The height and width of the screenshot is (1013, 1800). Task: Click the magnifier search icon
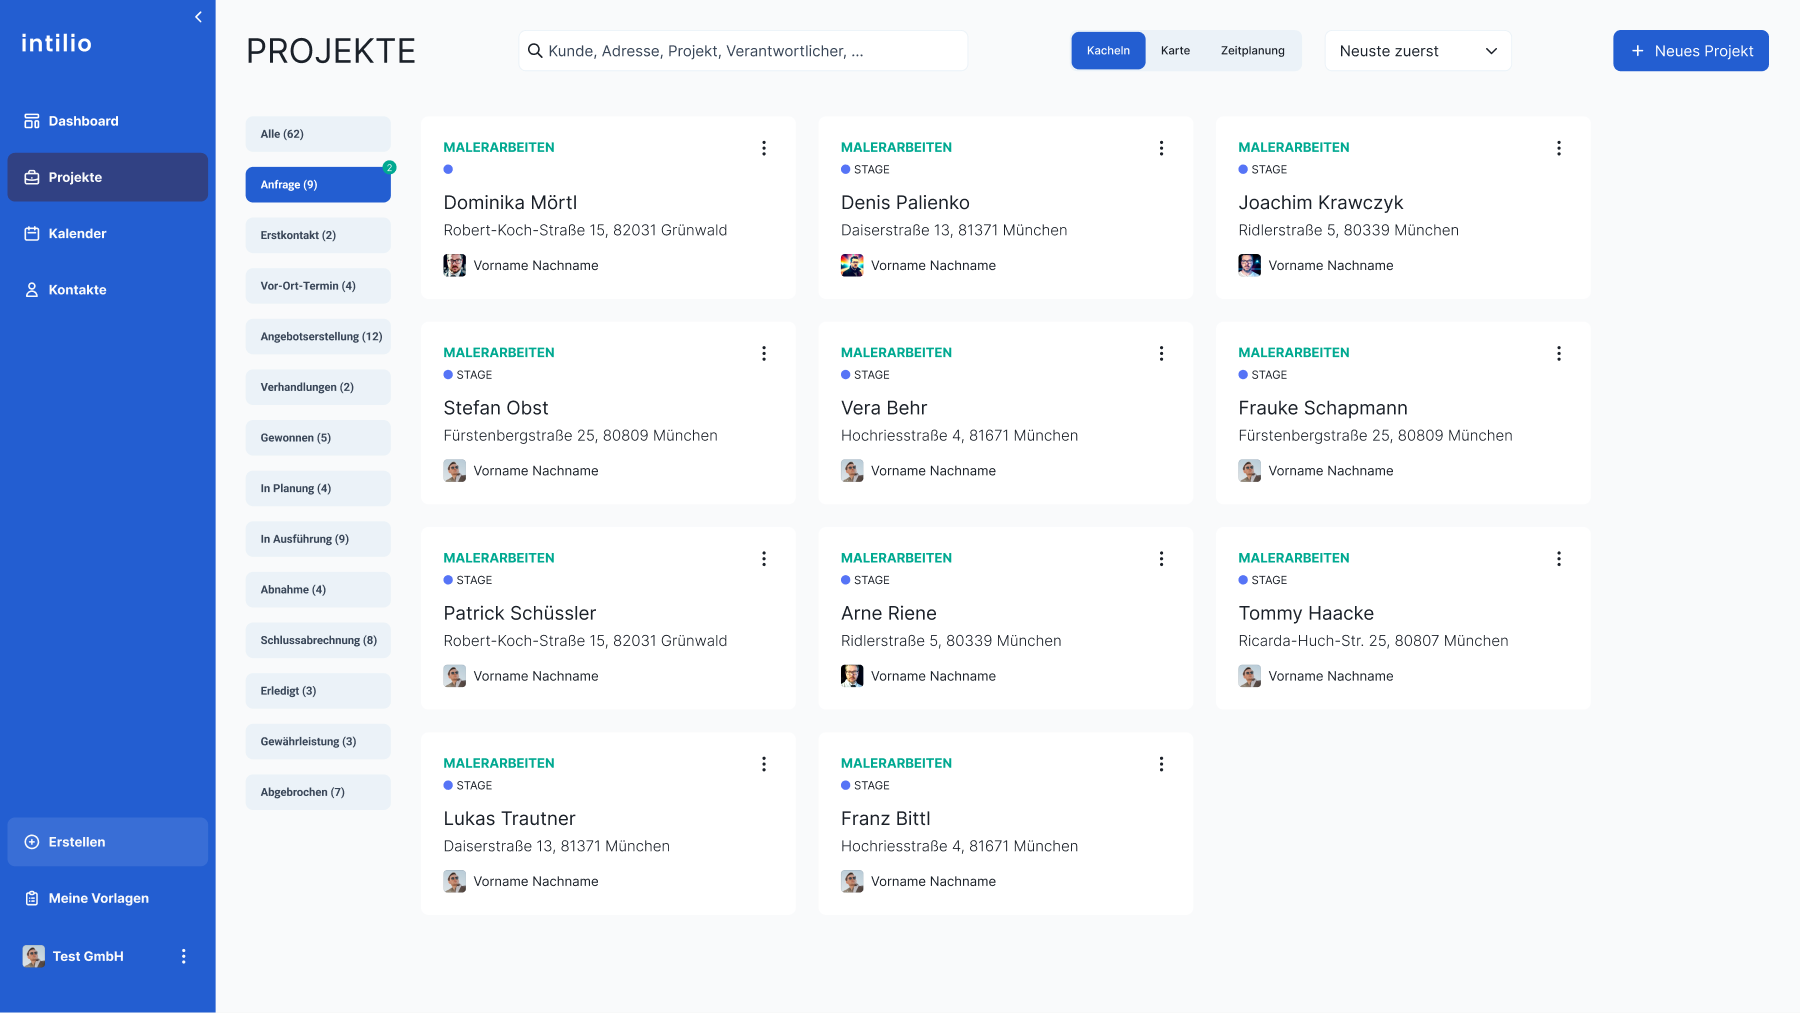[x=535, y=51]
